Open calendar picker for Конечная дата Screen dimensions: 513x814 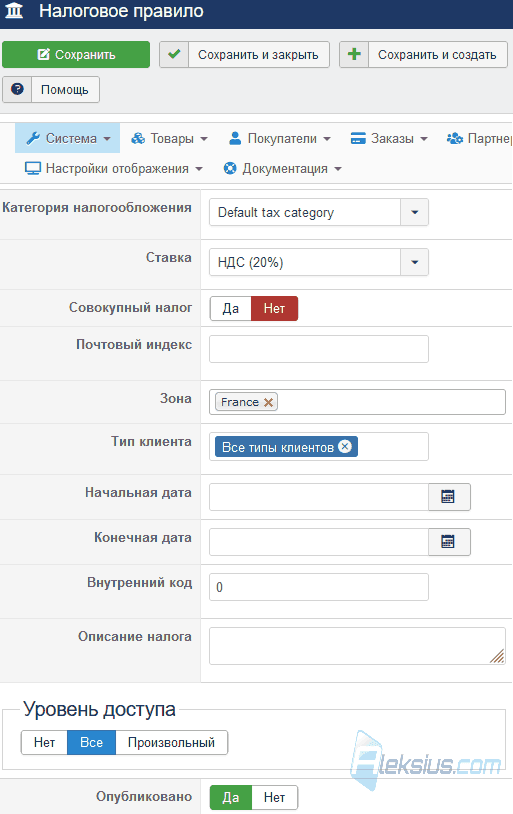449,542
